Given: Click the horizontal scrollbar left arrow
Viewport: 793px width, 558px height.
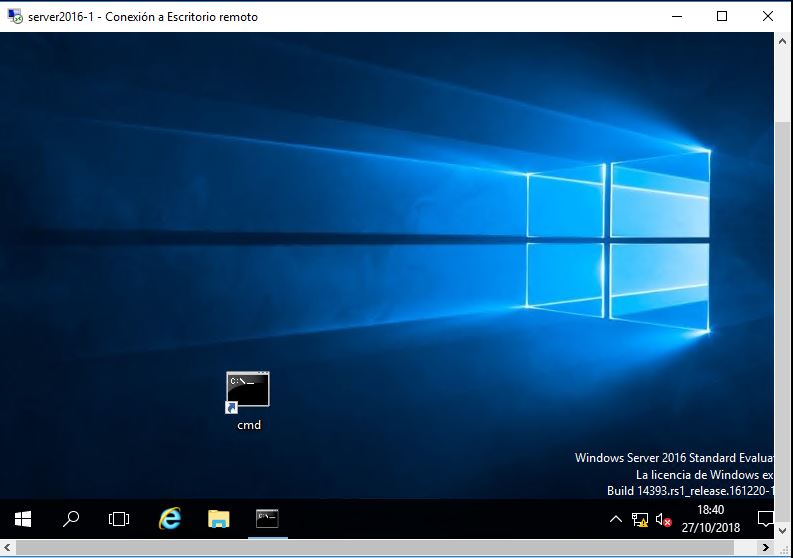Looking at the screenshot, I should click(8, 548).
